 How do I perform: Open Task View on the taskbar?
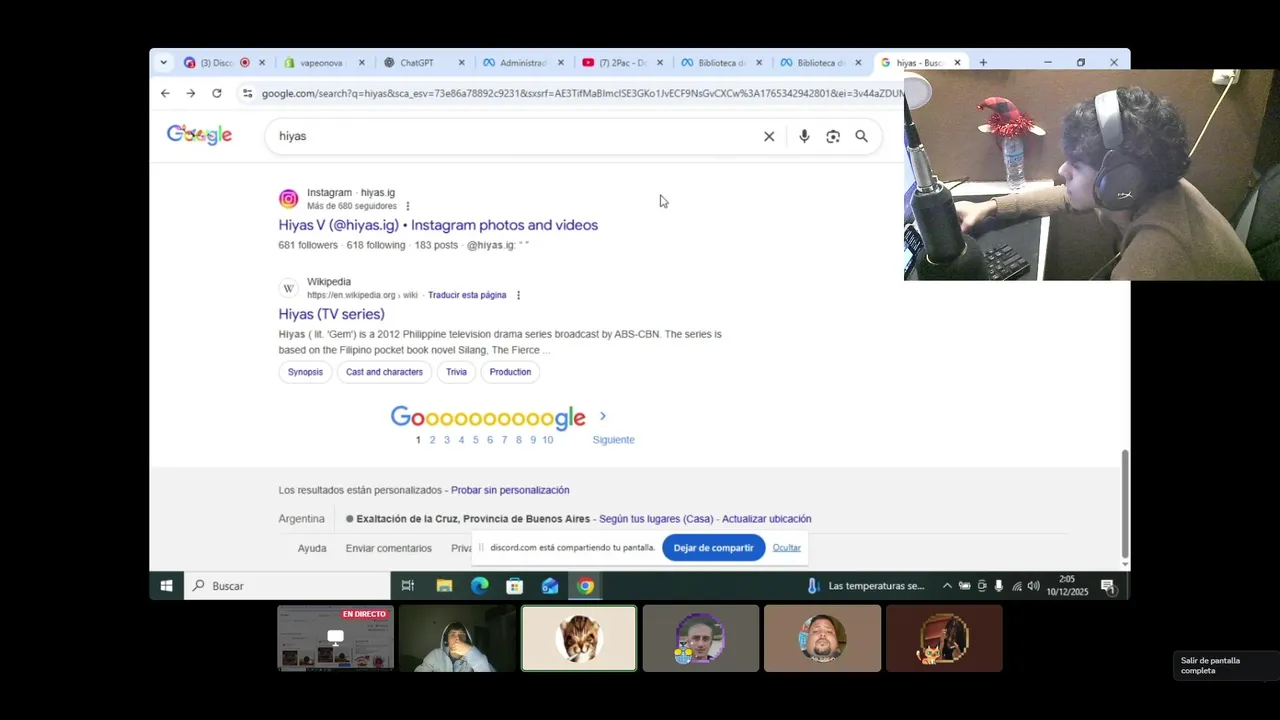click(408, 586)
